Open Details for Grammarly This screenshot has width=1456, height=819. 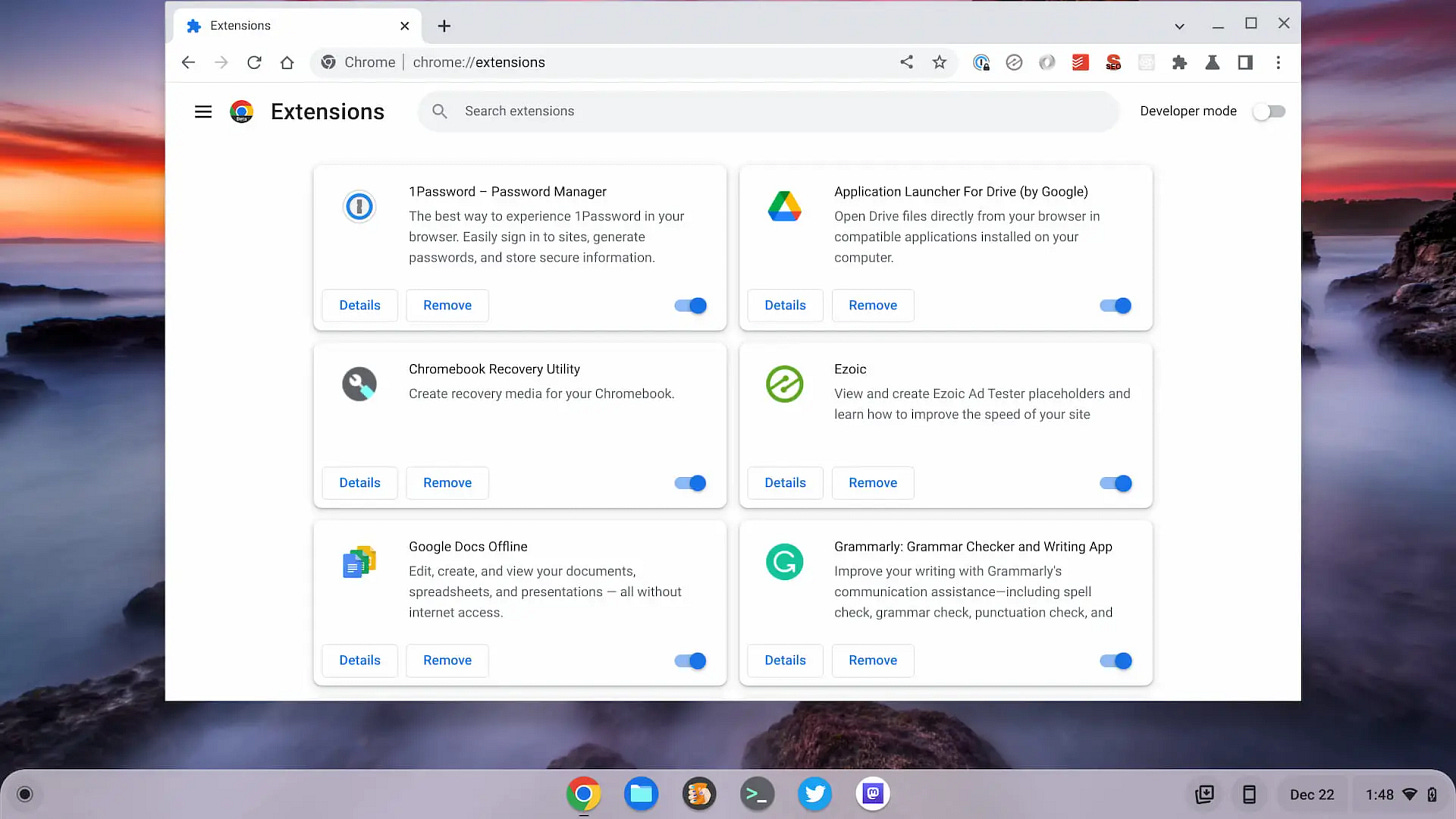click(785, 660)
